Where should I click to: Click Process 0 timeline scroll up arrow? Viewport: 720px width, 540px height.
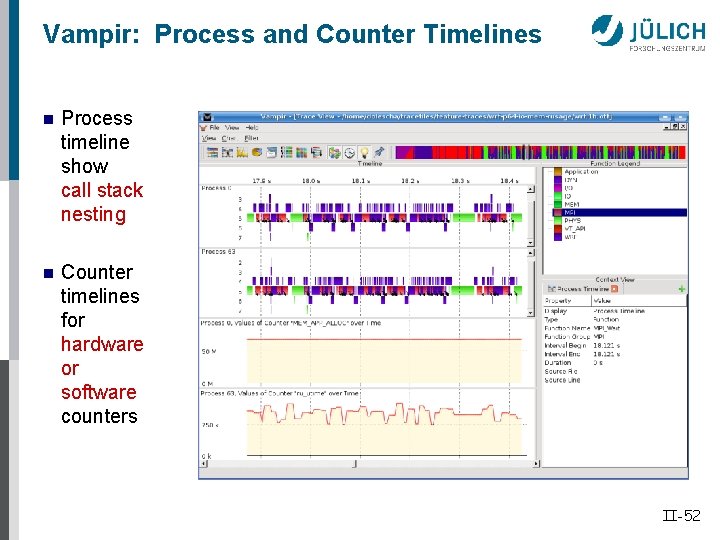click(530, 189)
